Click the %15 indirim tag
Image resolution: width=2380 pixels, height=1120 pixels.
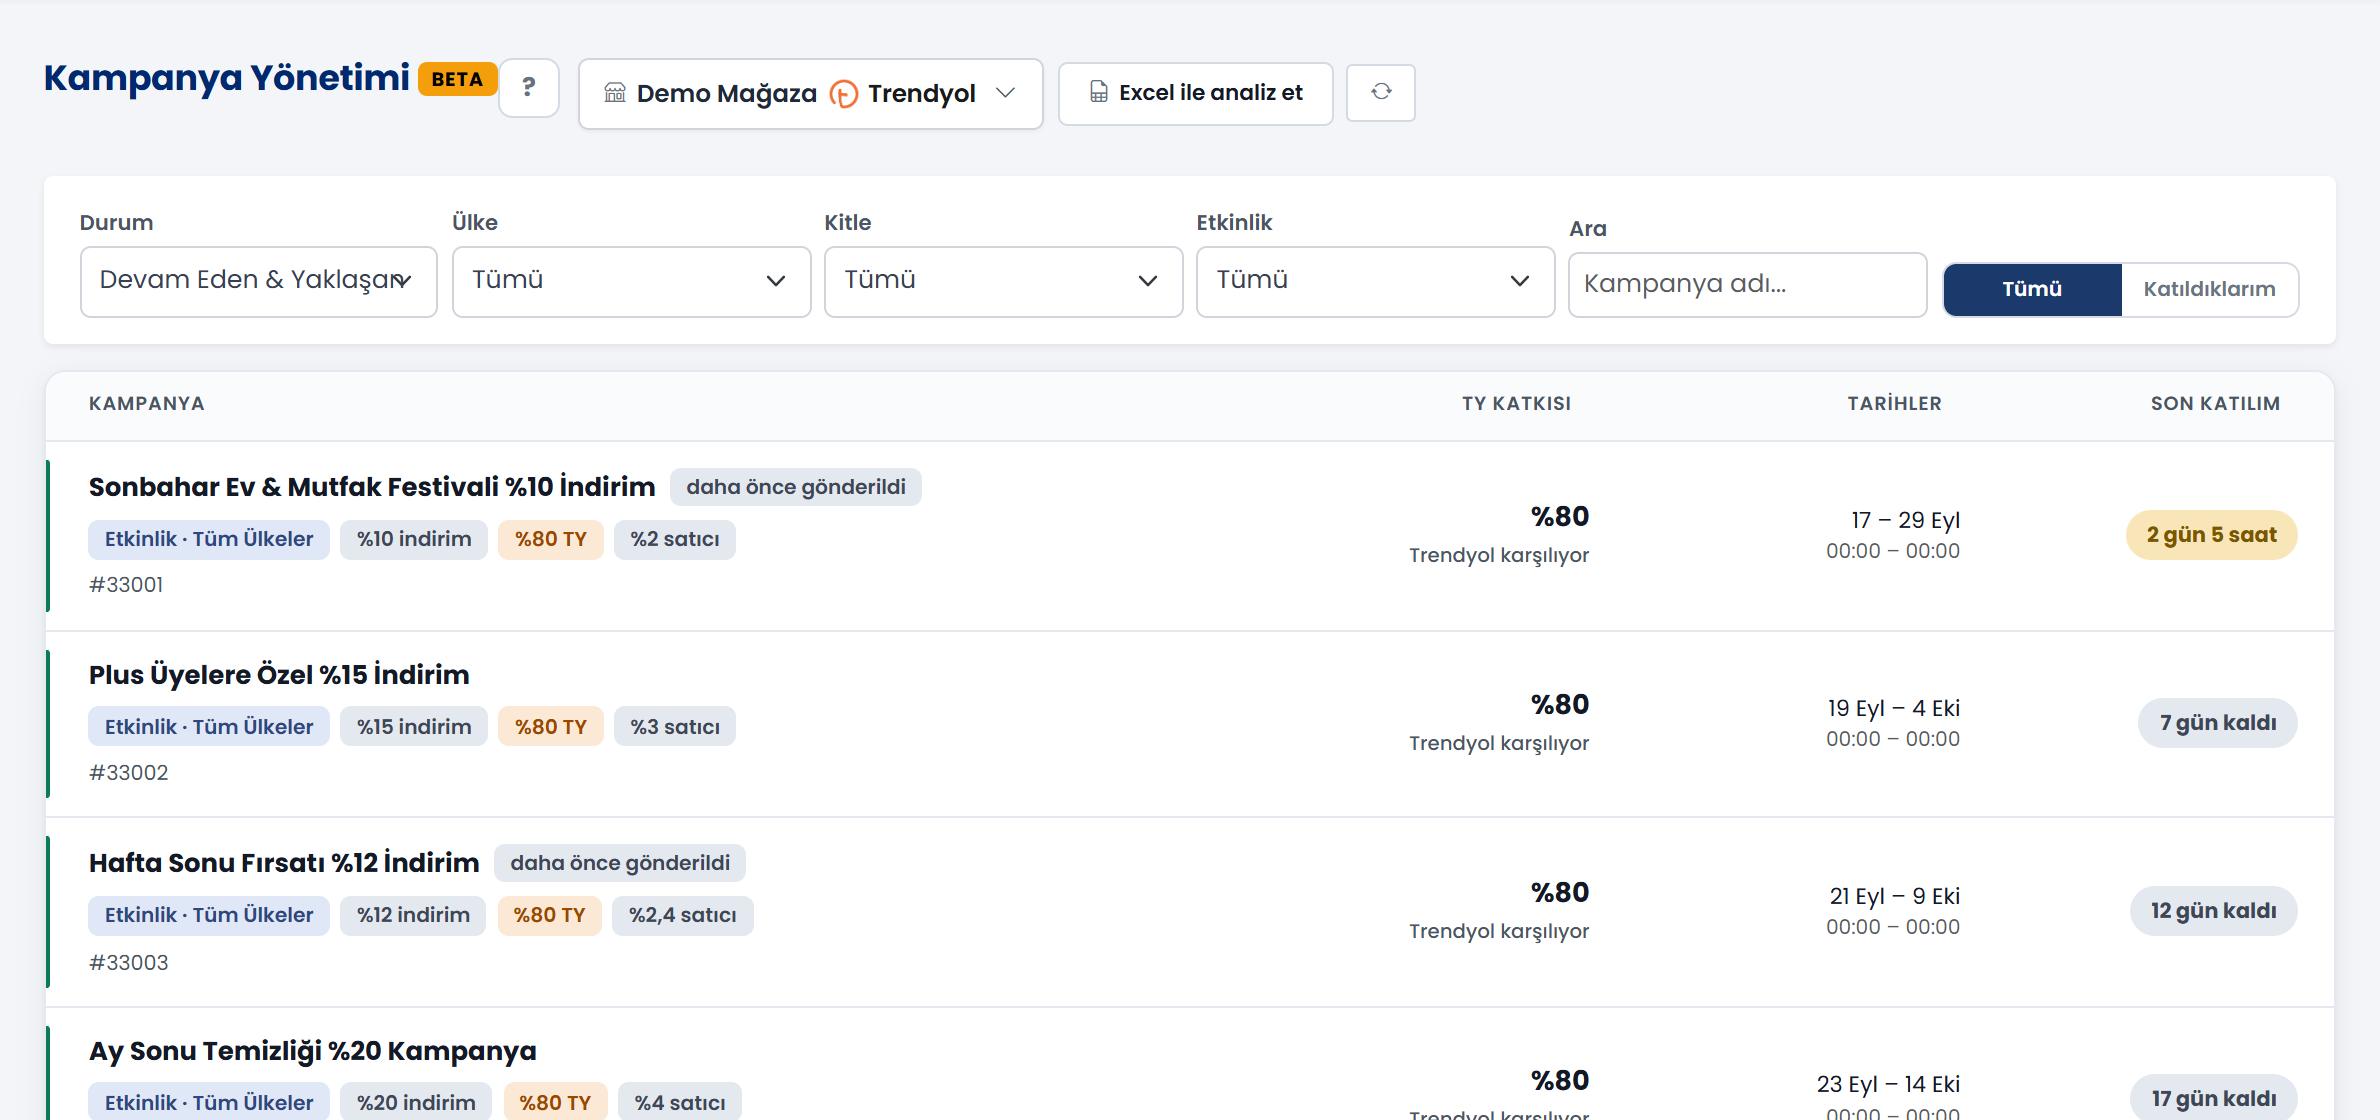tap(414, 727)
